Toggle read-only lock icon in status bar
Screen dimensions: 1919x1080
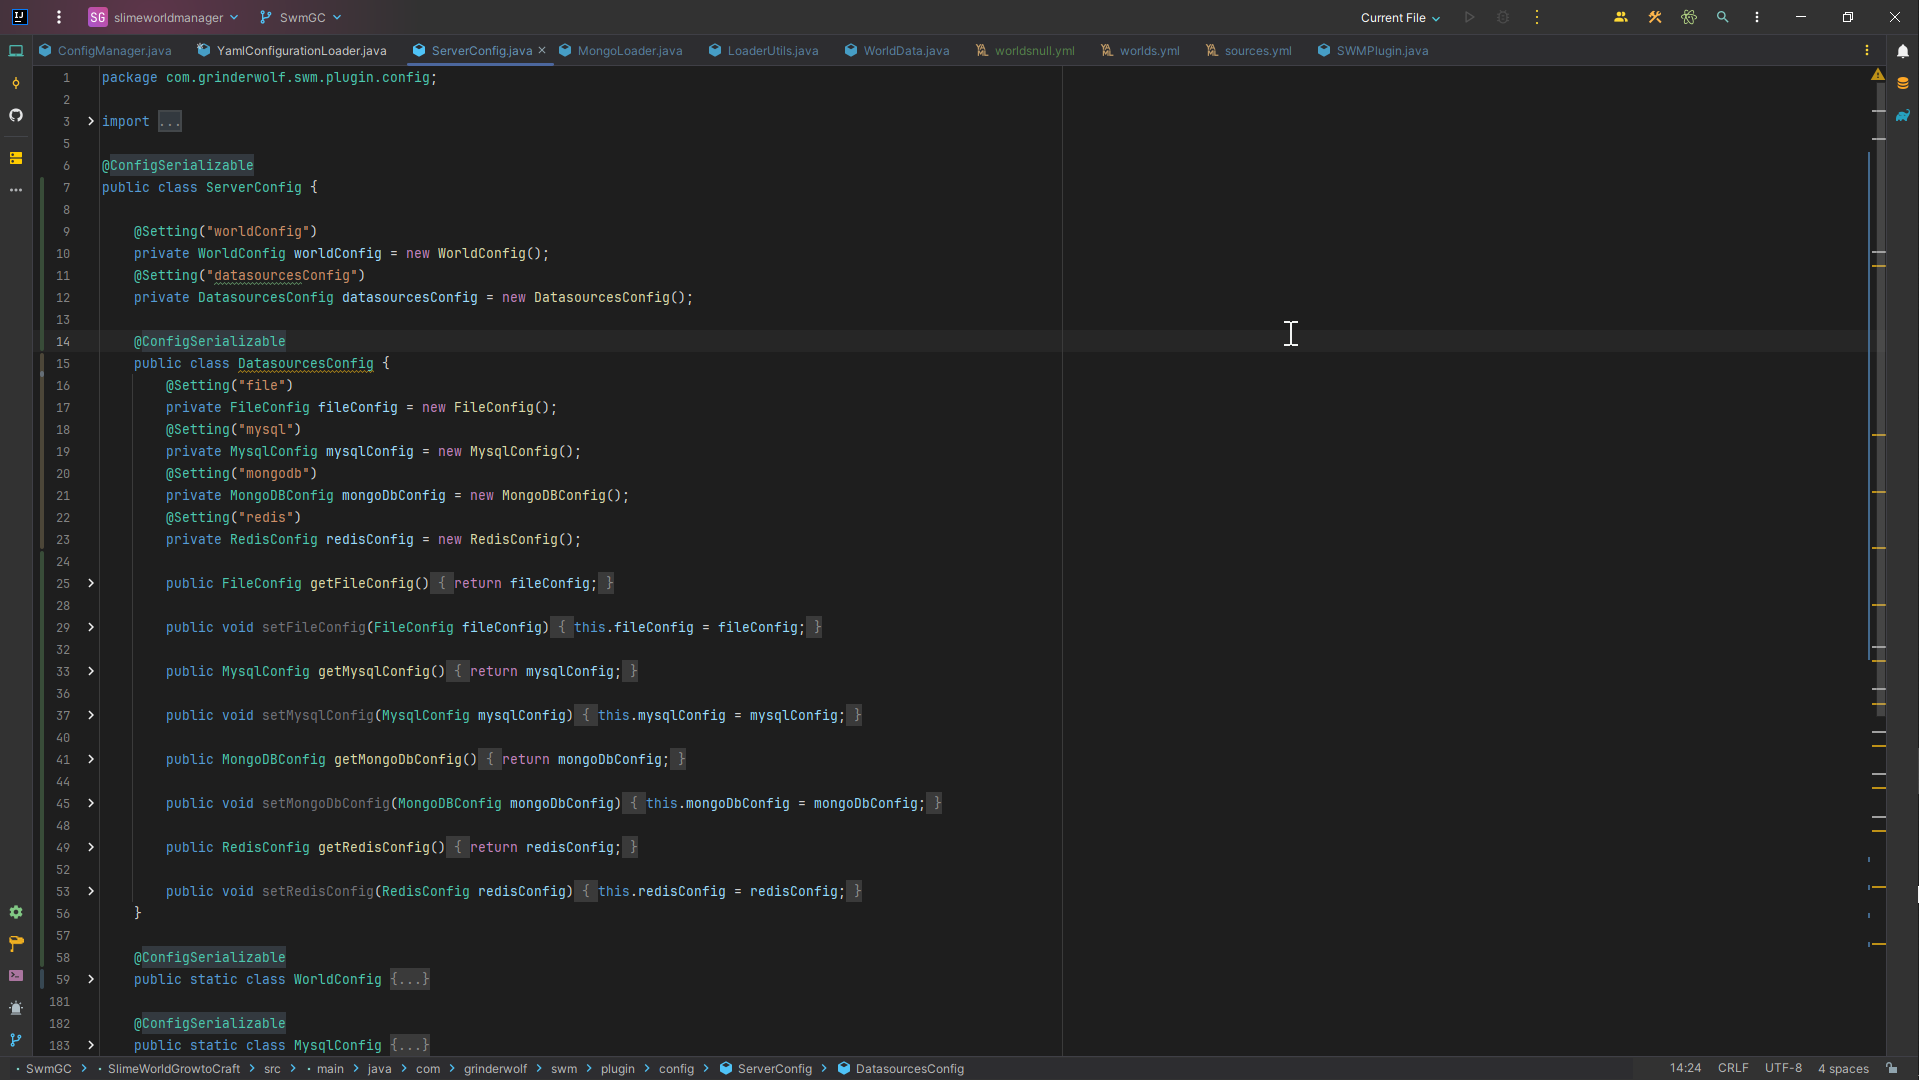pos(1892,1068)
